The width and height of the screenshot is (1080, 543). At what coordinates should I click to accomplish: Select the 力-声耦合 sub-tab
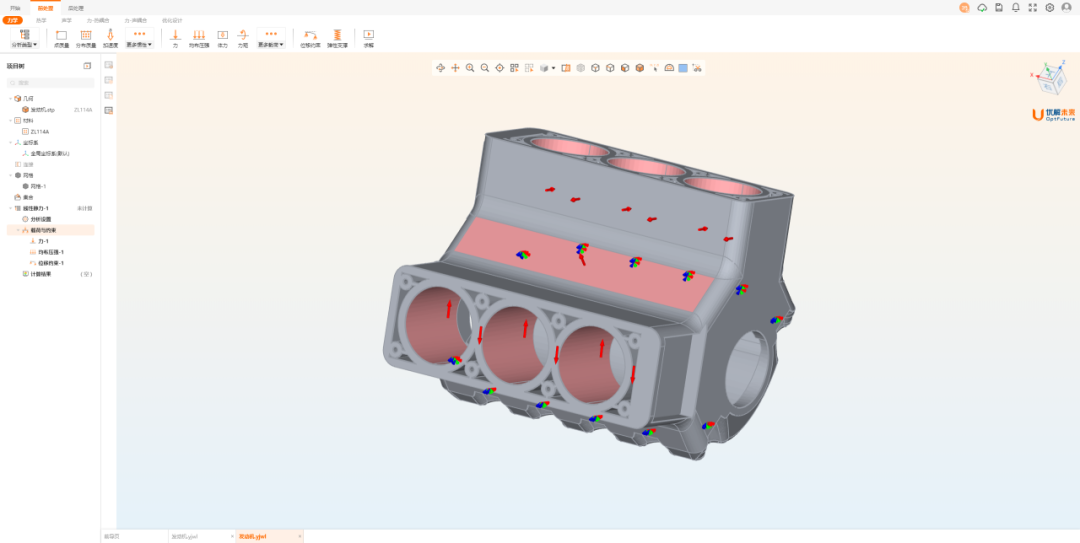tap(135, 21)
